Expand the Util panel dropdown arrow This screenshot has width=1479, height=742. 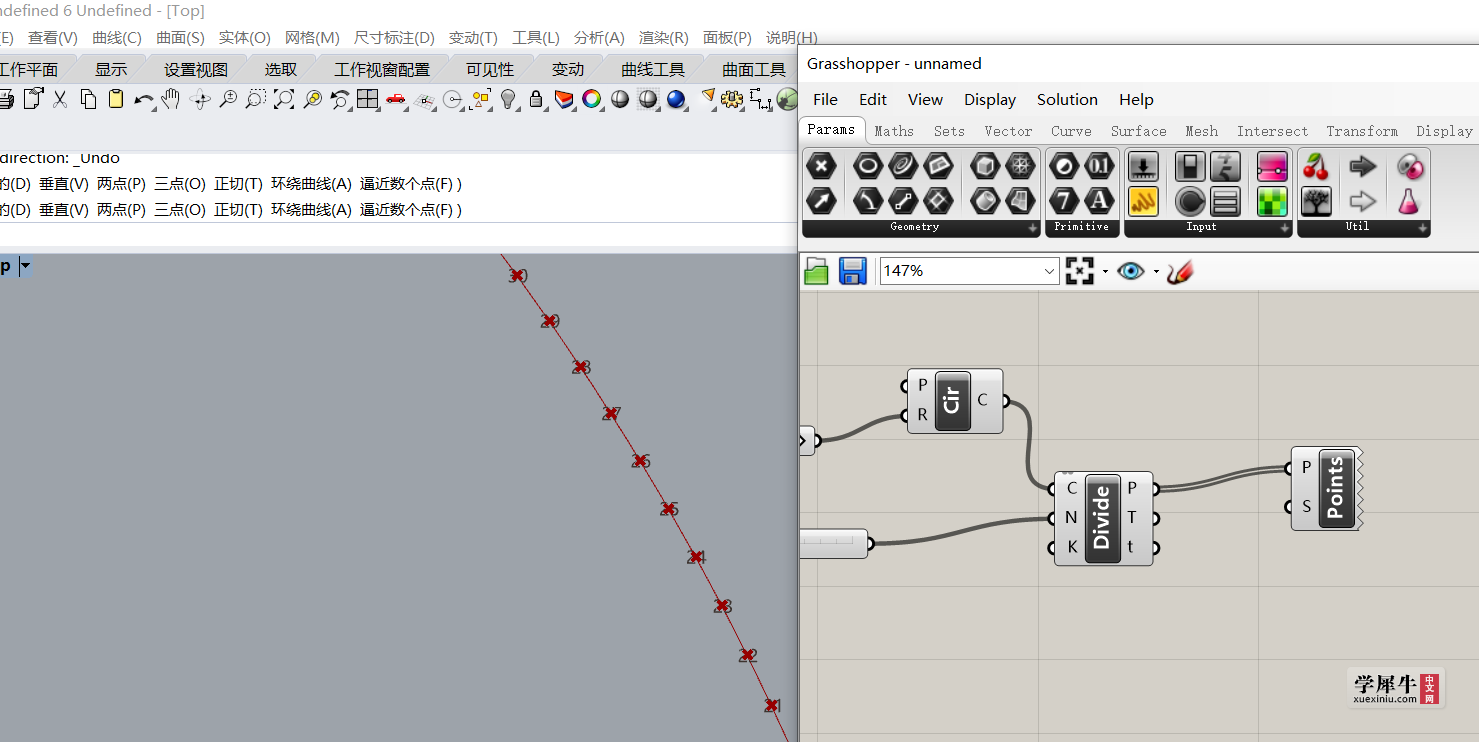point(1423,228)
